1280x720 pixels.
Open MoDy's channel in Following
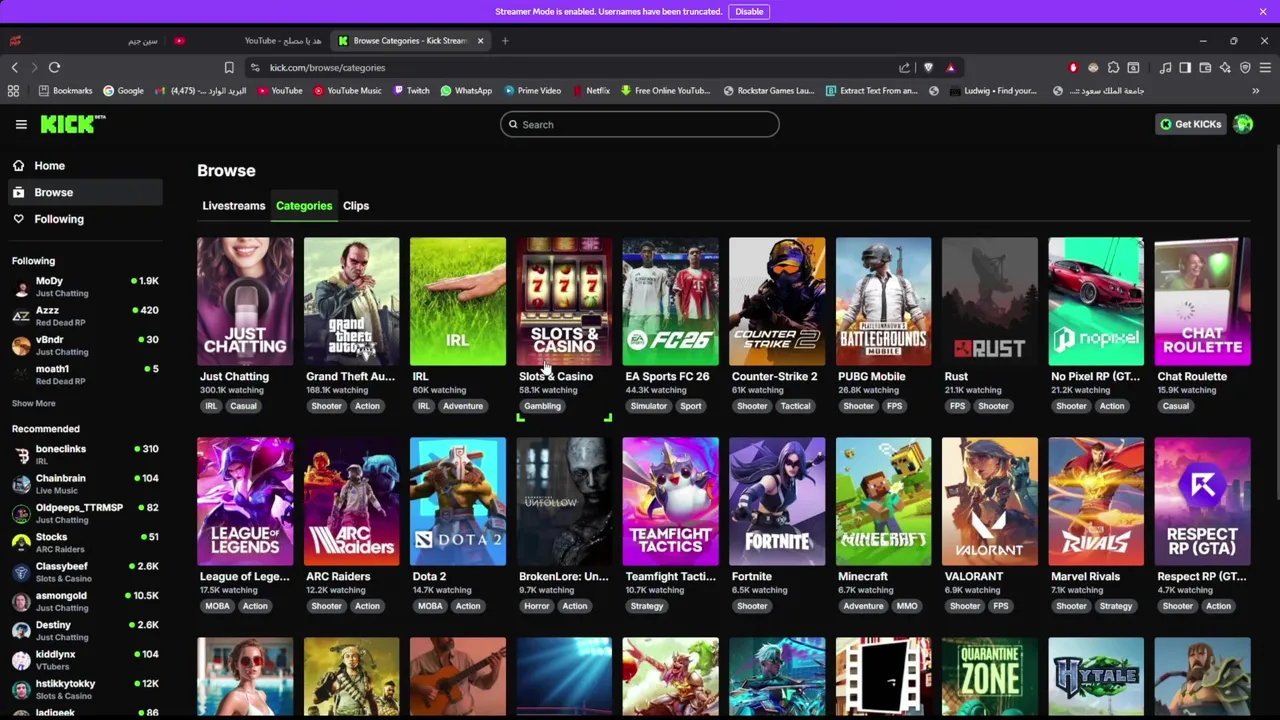point(85,287)
